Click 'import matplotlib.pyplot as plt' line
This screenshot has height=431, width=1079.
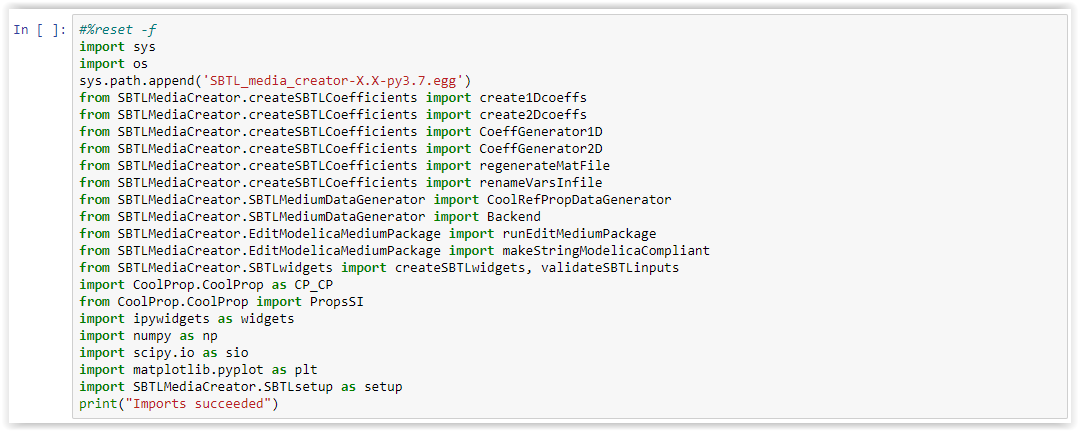pyautogui.click(x=198, y=370)
